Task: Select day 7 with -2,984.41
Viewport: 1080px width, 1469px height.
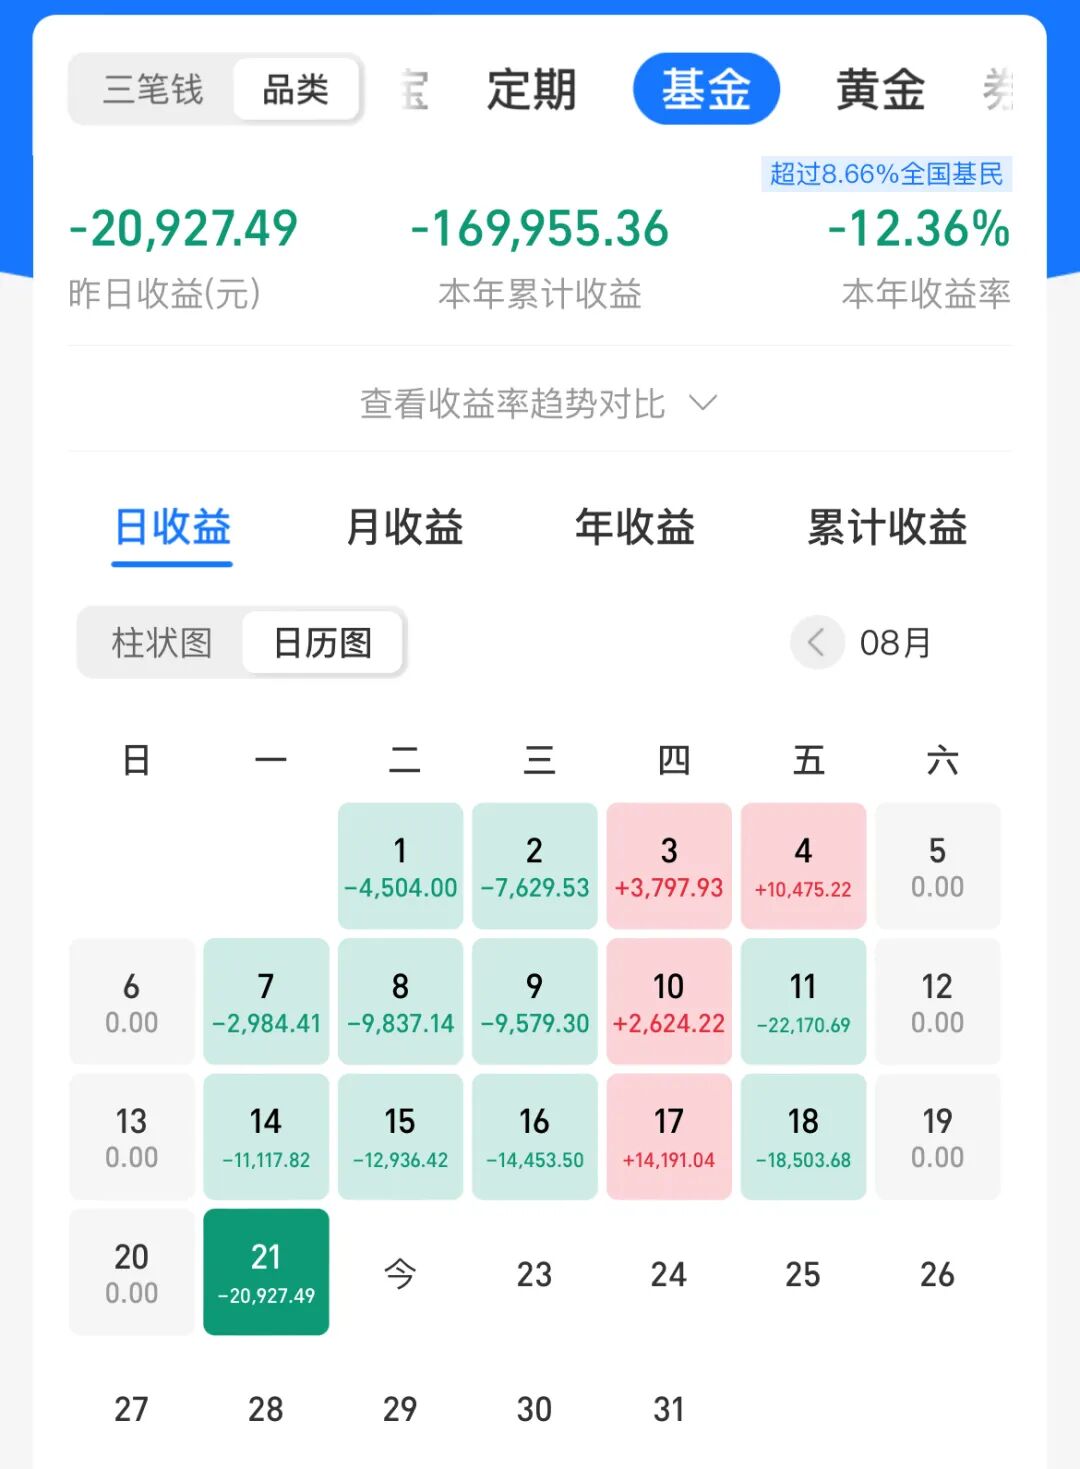Action: [x=266, y=1001]
